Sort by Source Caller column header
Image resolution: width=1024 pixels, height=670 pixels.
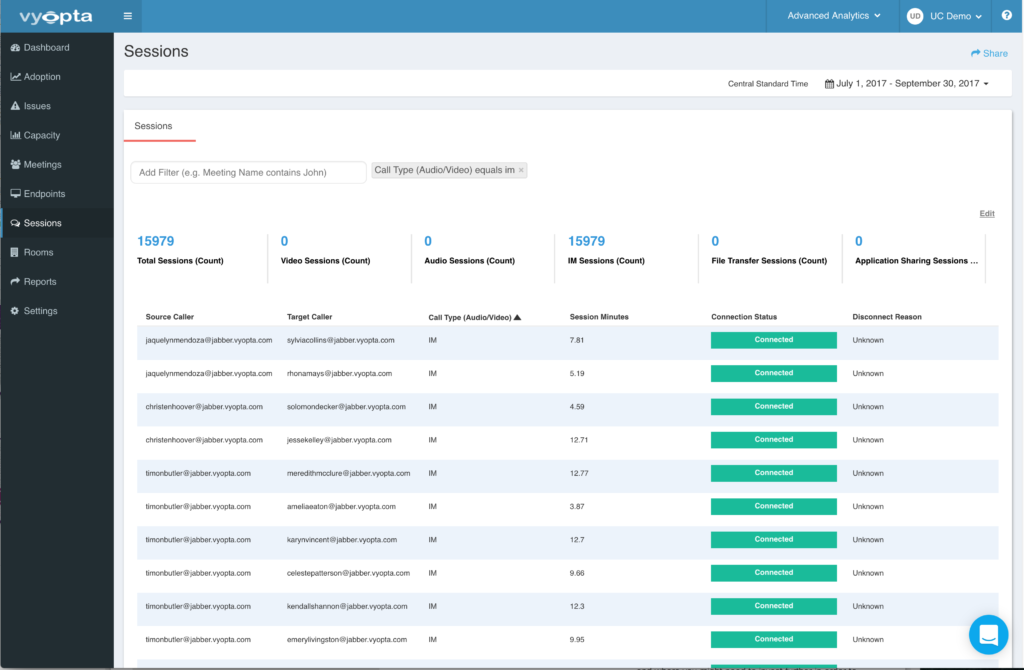point(170,317)
